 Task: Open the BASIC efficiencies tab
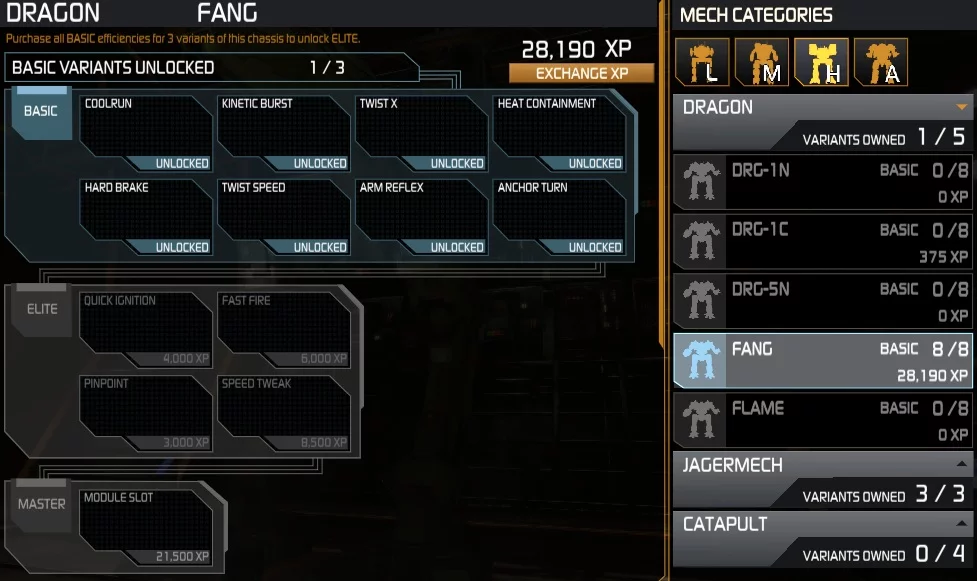click(x=41, y=112)
